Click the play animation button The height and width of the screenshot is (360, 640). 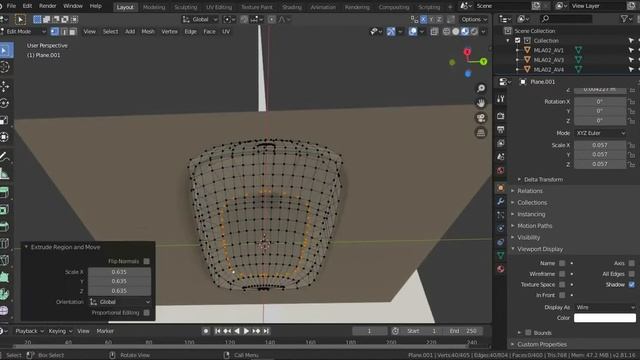(246, 331)
